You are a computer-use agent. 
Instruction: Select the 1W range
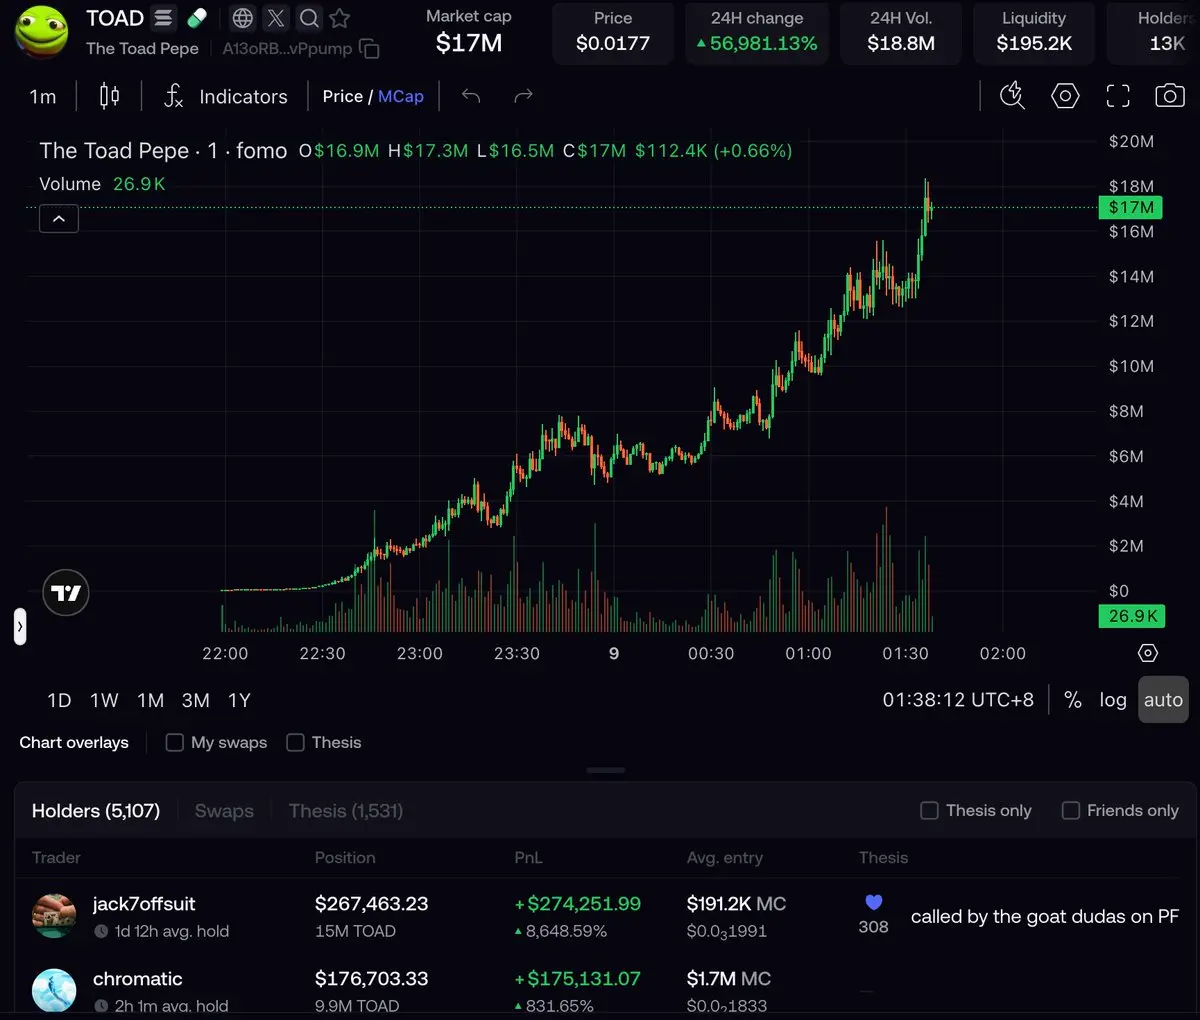(104, 700)
